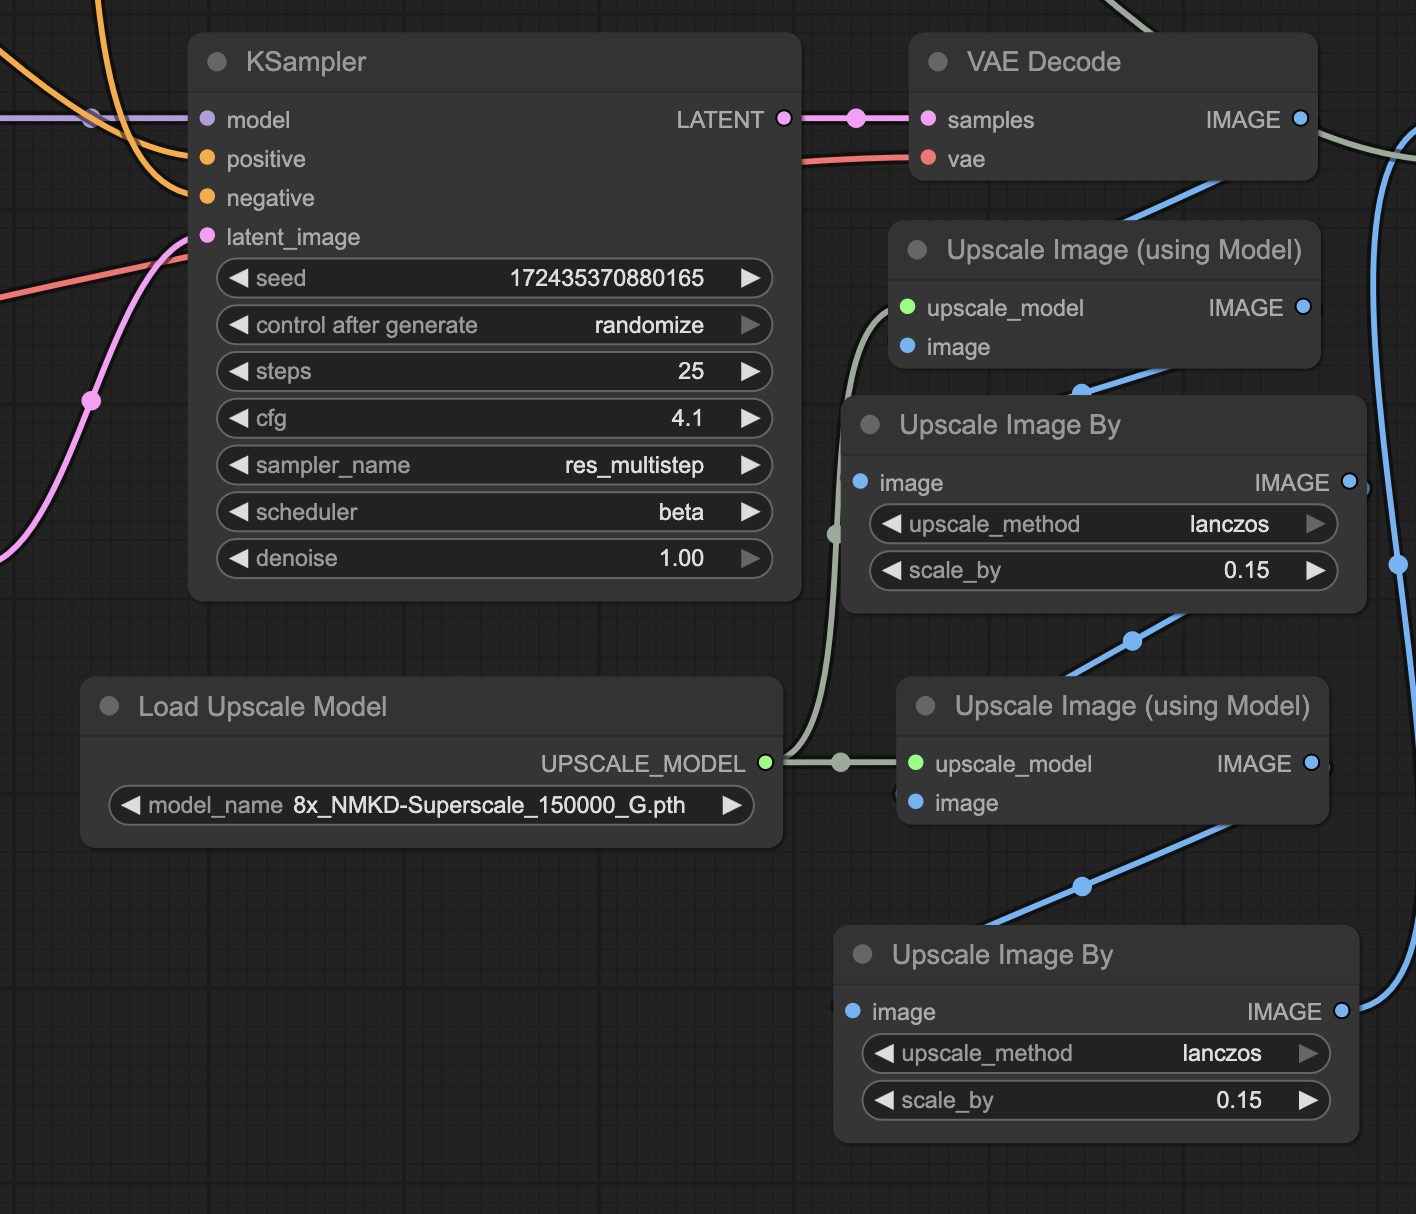This screenshot has width=1416, height=1214.
Task: Click the latent_image input port on KSampler
Action: [x=207, y=236]
